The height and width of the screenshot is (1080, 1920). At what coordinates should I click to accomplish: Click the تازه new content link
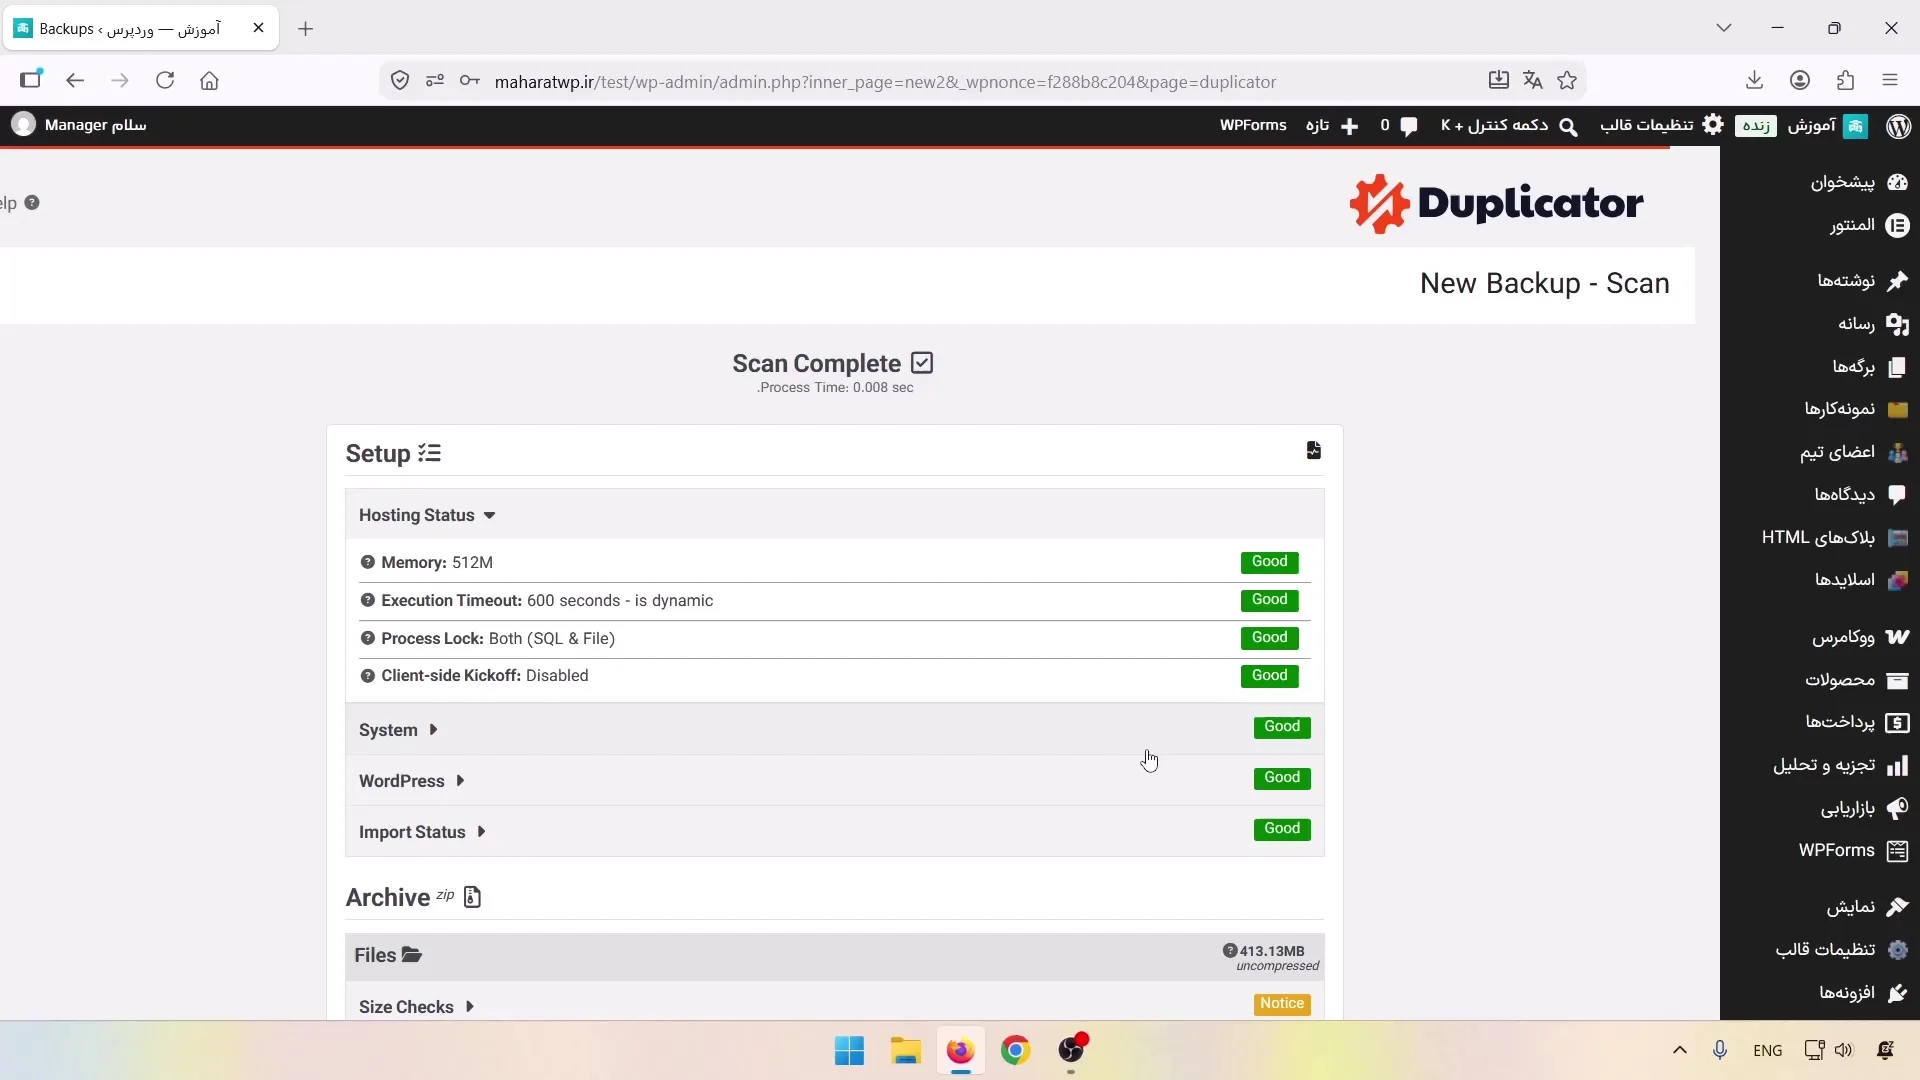tap(1332, 126)
